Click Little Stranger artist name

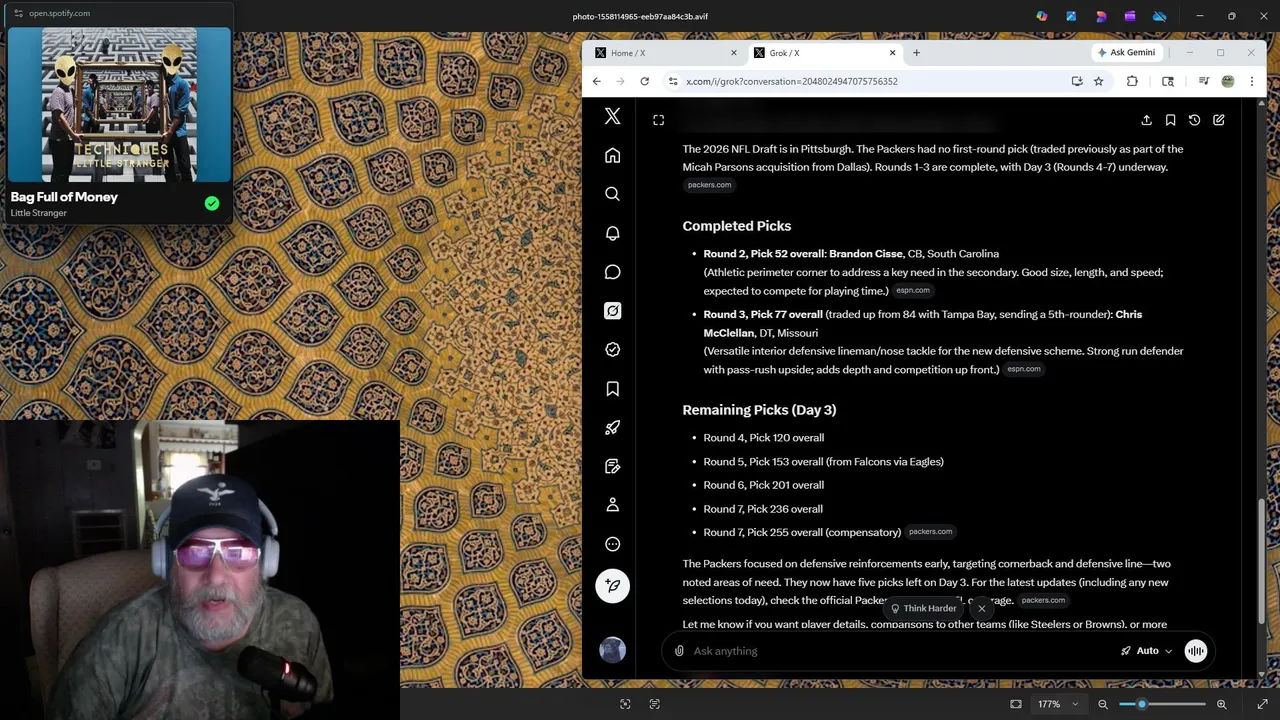[x=39, y=213]
